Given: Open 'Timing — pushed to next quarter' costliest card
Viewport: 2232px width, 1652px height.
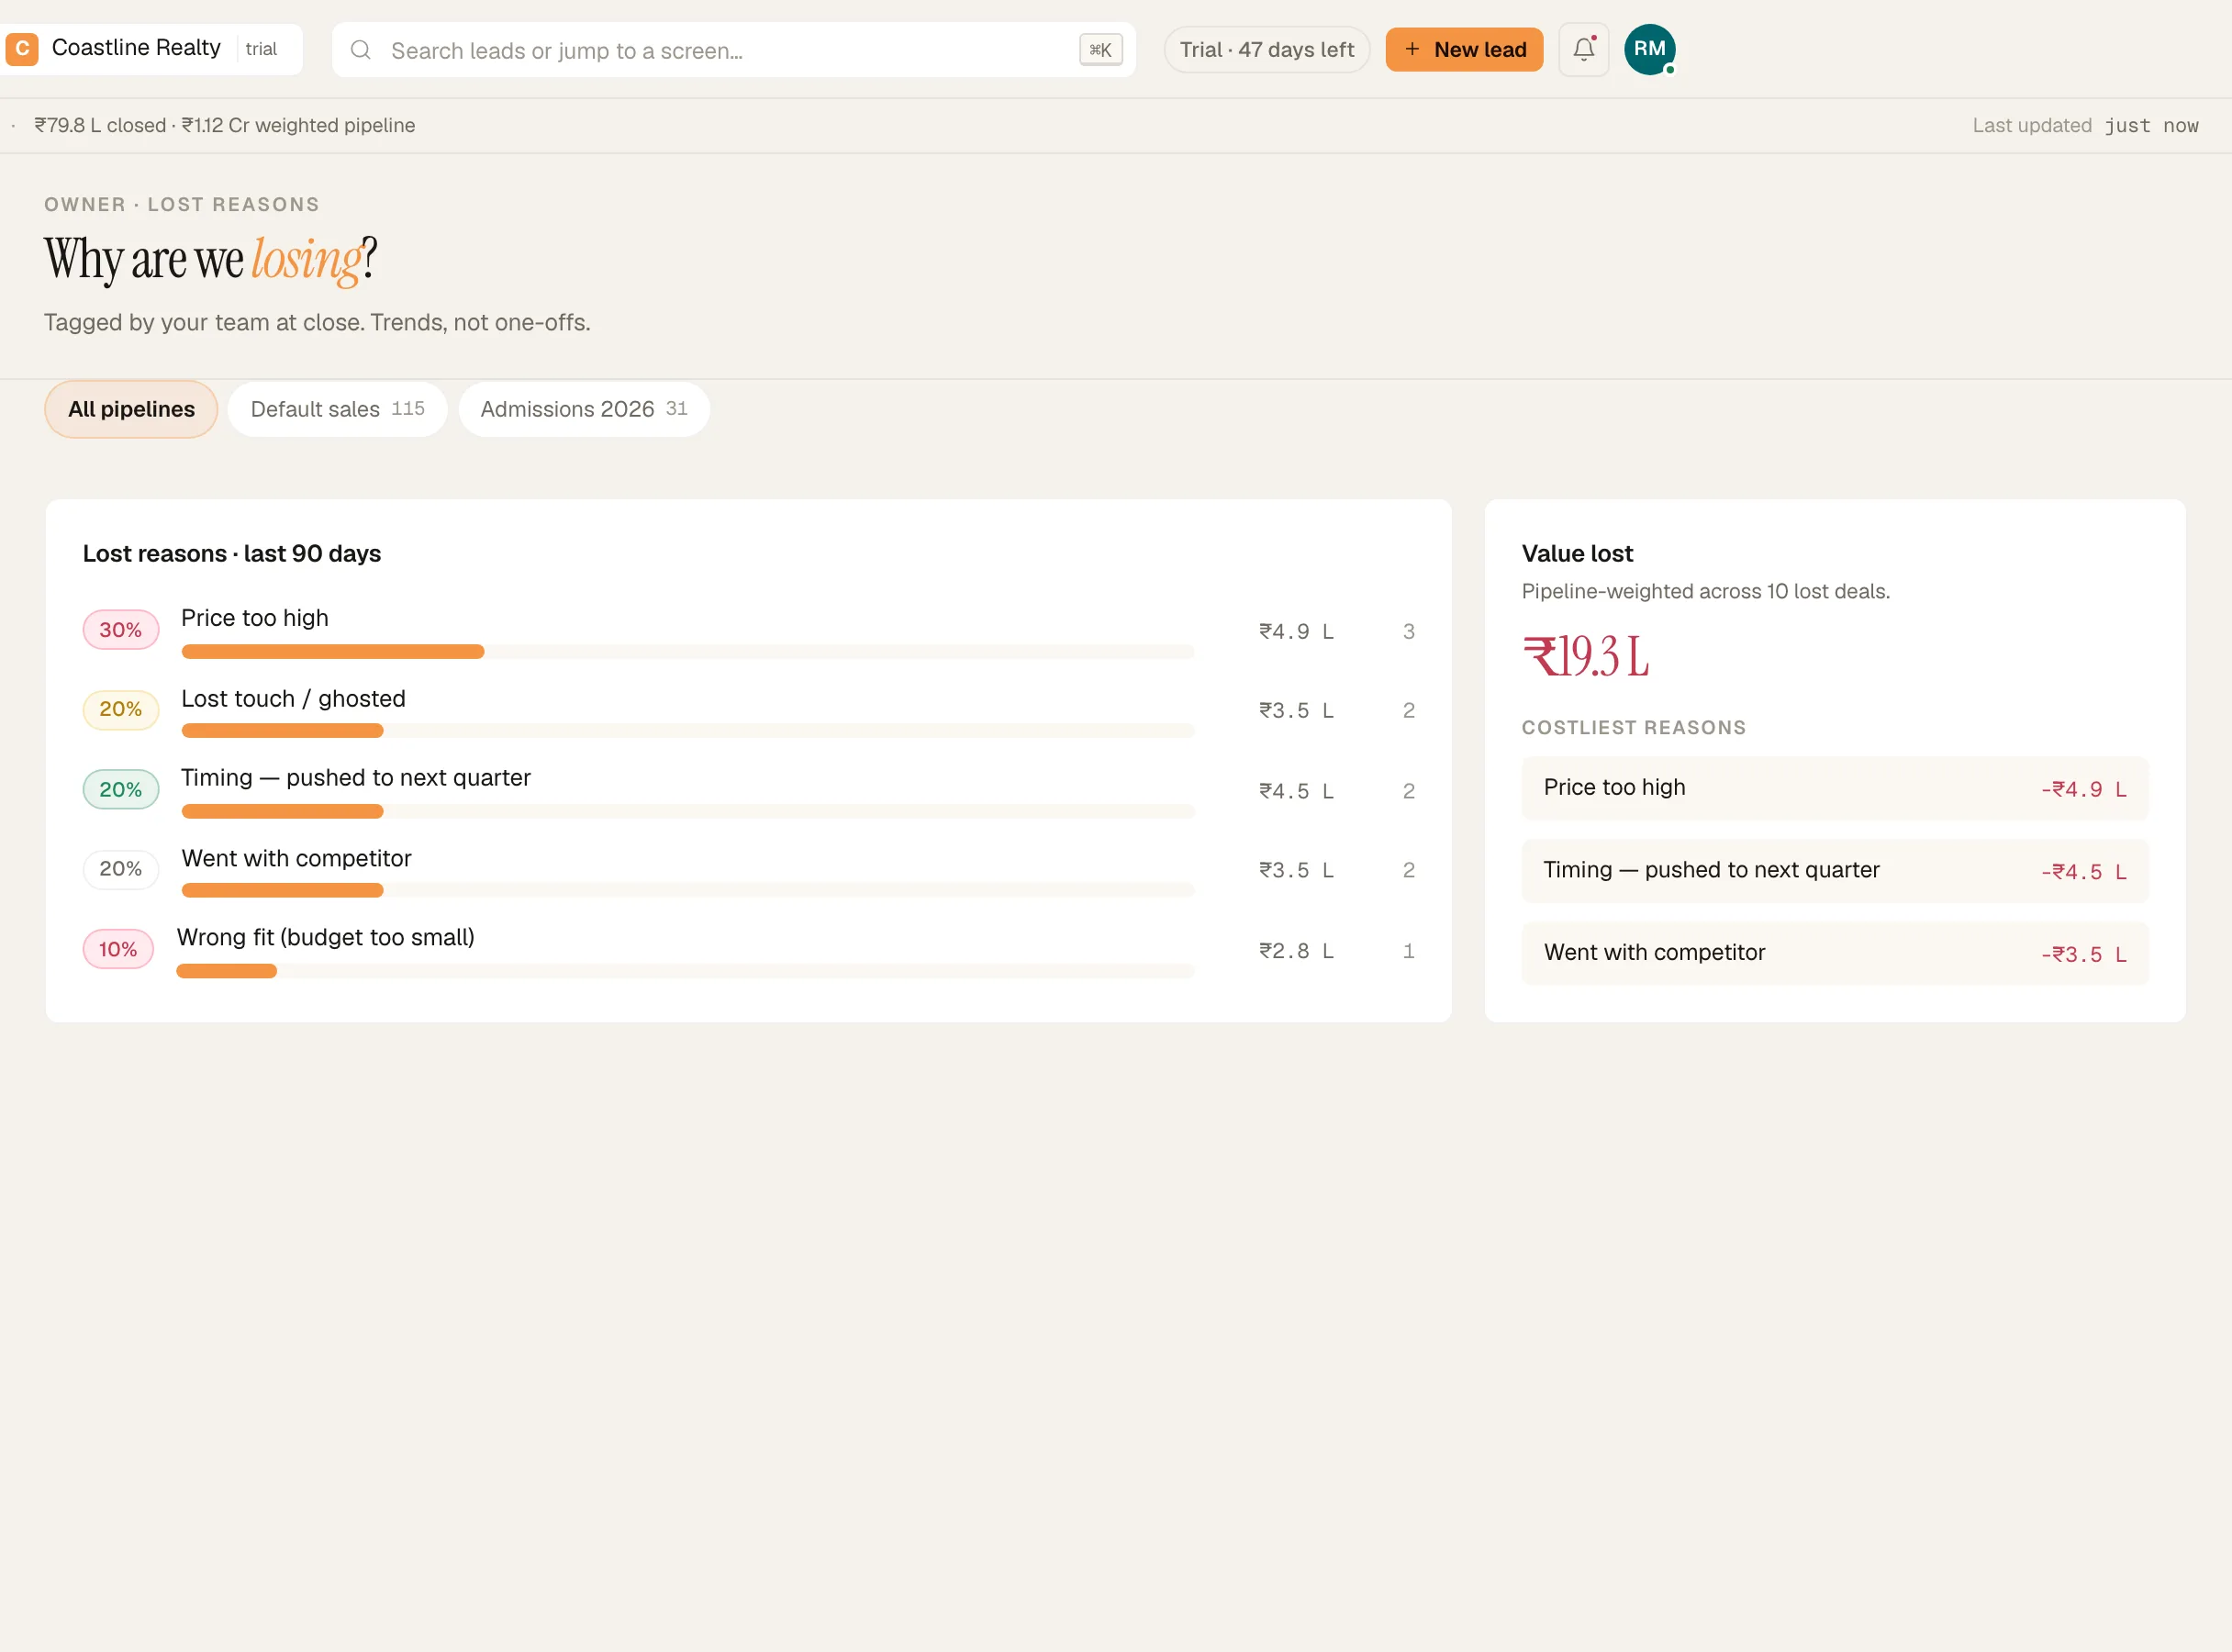Looking at the screenshot, I should (x=1835, y=871).
